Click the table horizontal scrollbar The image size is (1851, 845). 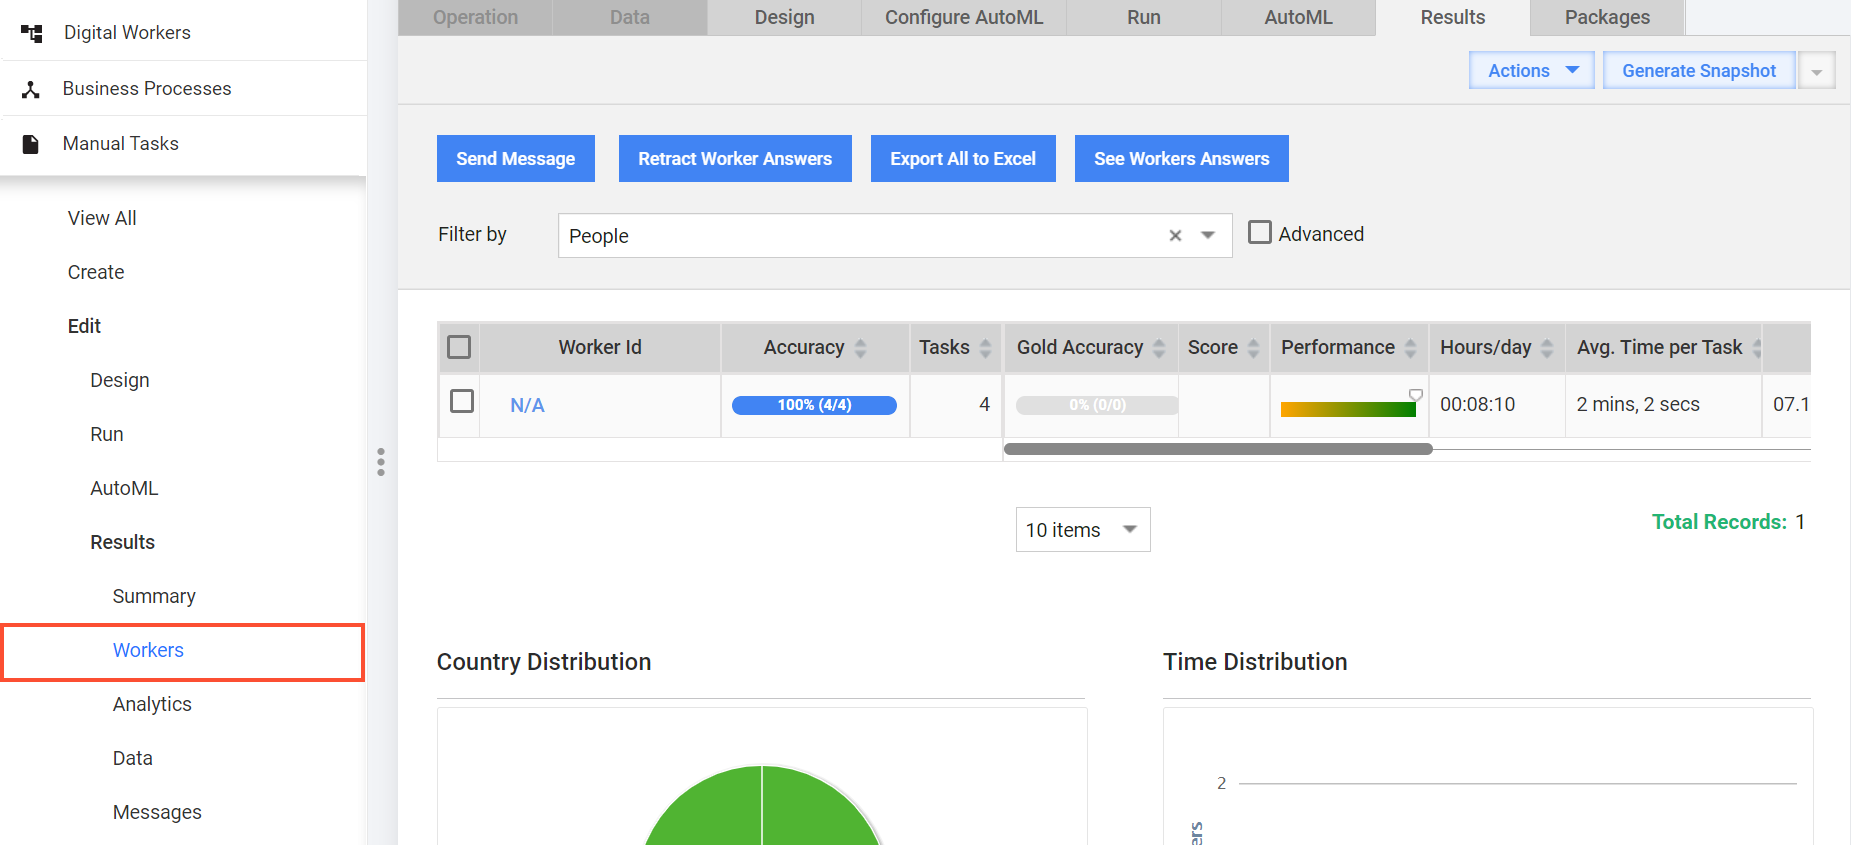(x=1218, y=449)
